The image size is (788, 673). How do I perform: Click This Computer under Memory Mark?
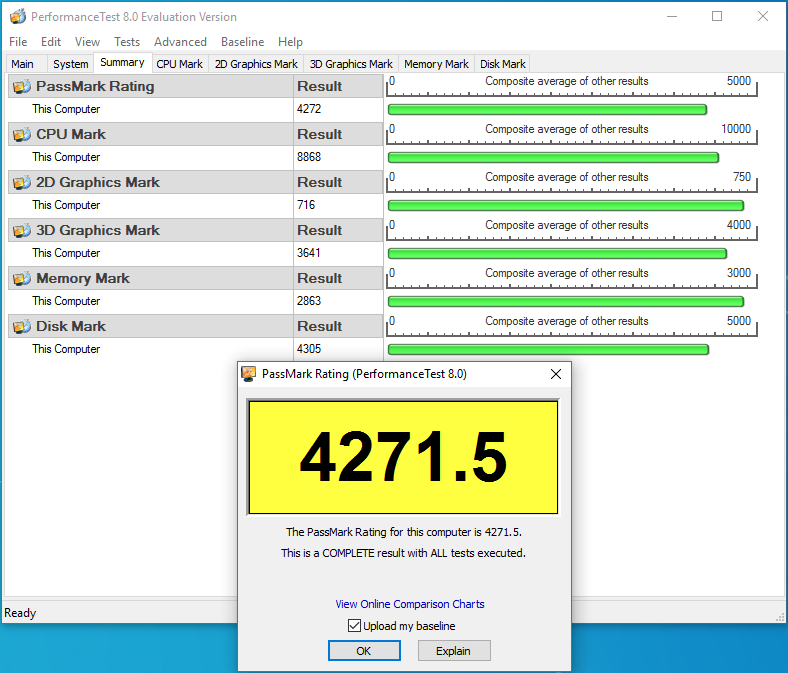click(66, 301)
